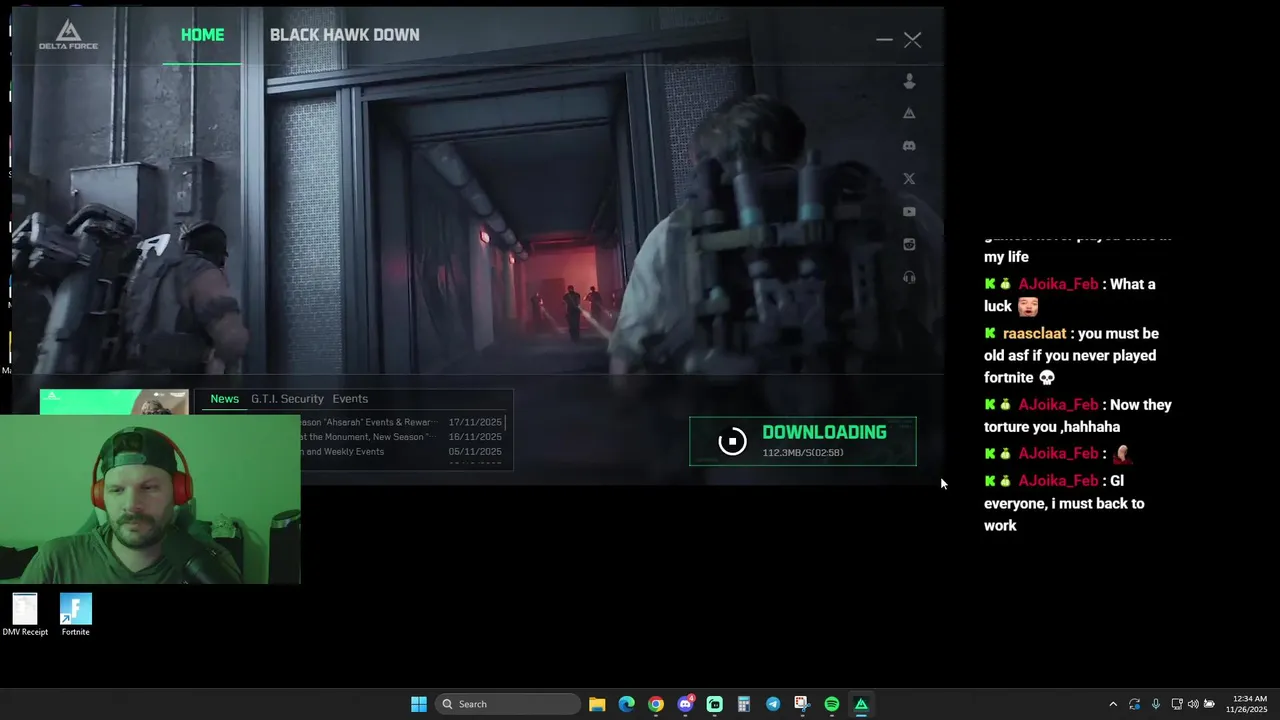Launch Microsoft Edge from the taskbar
The width and height of the screenshot is (1280, 720).
click(x=626, y=704)
